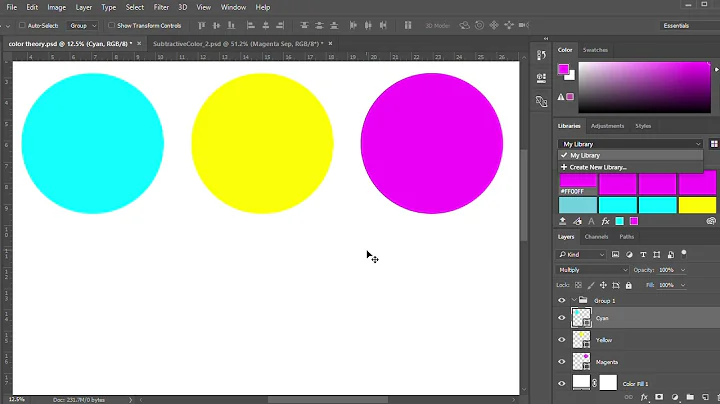Viewport: 720px width, 404px height.
Task: Lock image pixels brush icon
Action: [x=591, y=285]
